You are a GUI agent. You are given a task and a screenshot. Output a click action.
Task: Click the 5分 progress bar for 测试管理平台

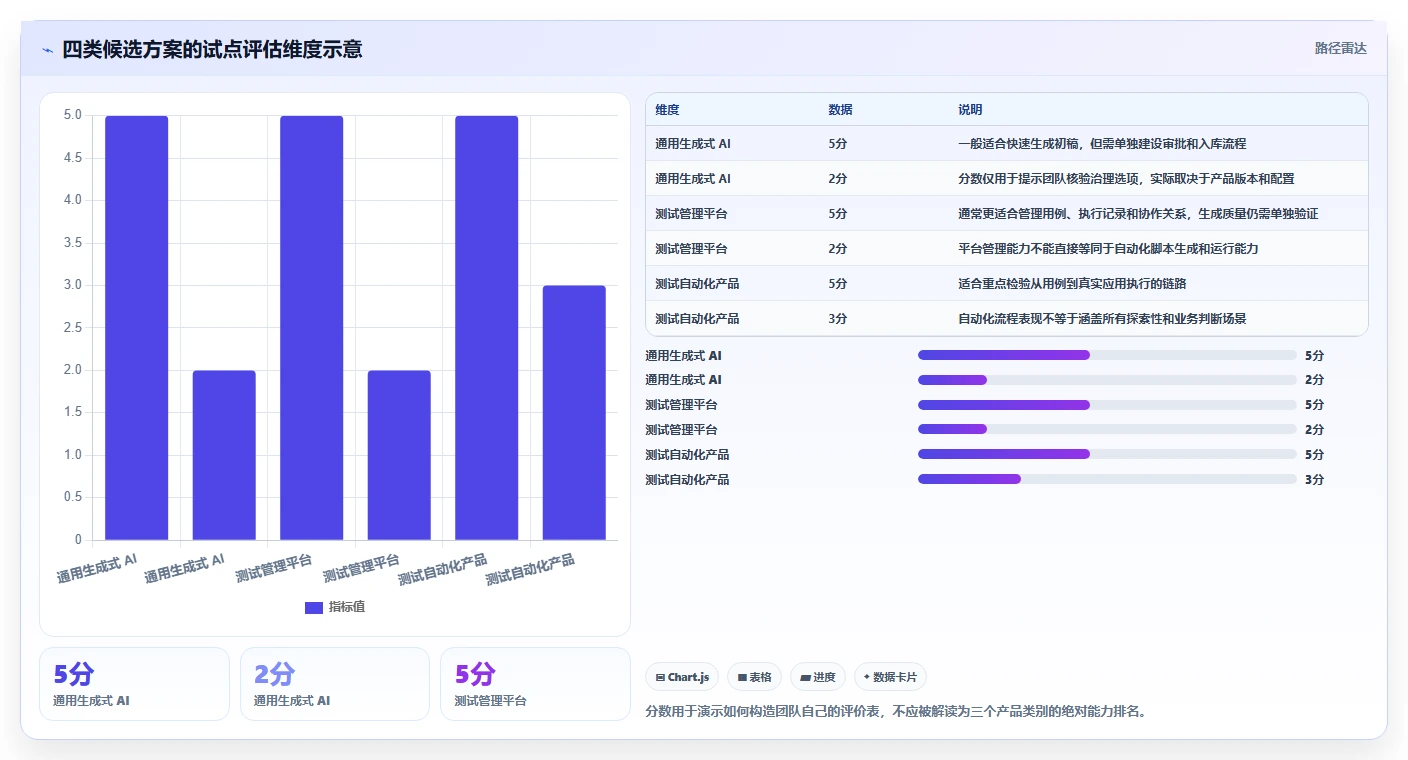coord(1107,405)
